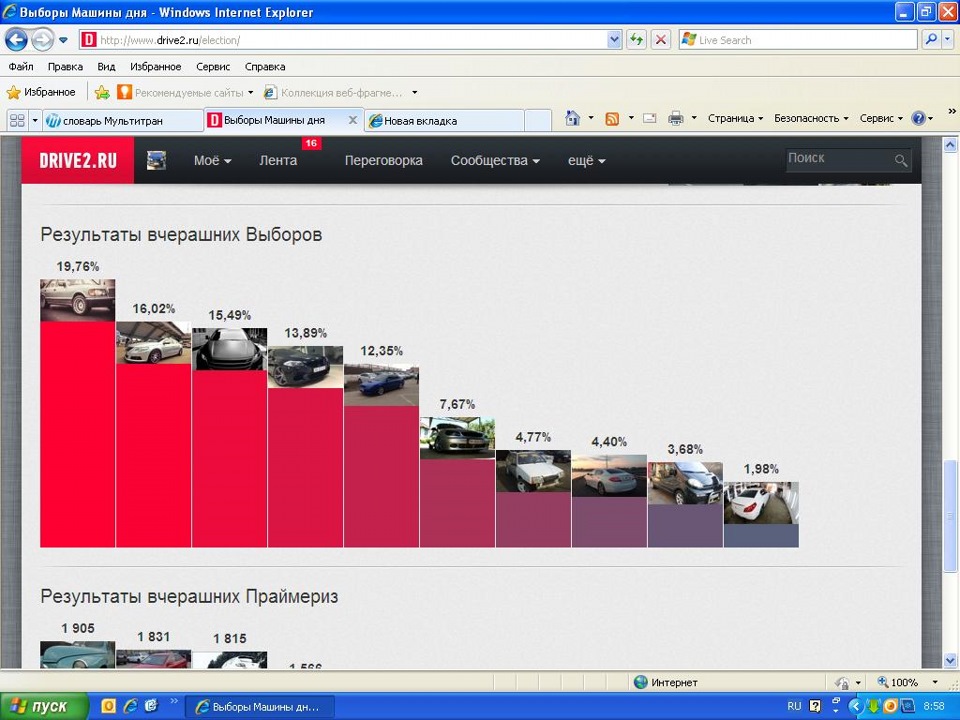The width and height of the screenshot is (960, 720).
Task: Open the Безопасность dropdown menu
Action: (811, 118)
